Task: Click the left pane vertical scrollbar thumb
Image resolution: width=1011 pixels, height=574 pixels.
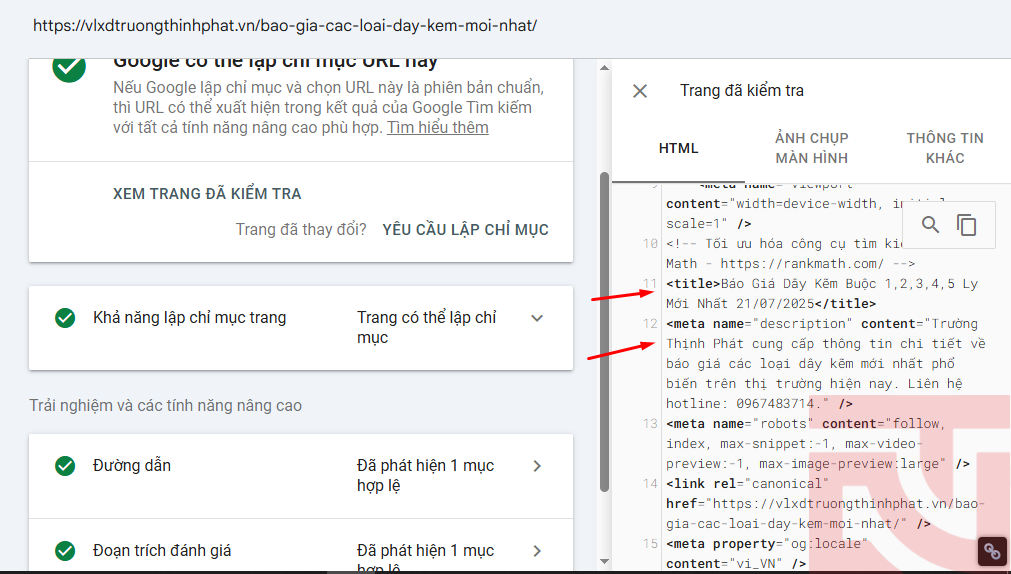Action: pyautogui.click(x=604, y=332)
